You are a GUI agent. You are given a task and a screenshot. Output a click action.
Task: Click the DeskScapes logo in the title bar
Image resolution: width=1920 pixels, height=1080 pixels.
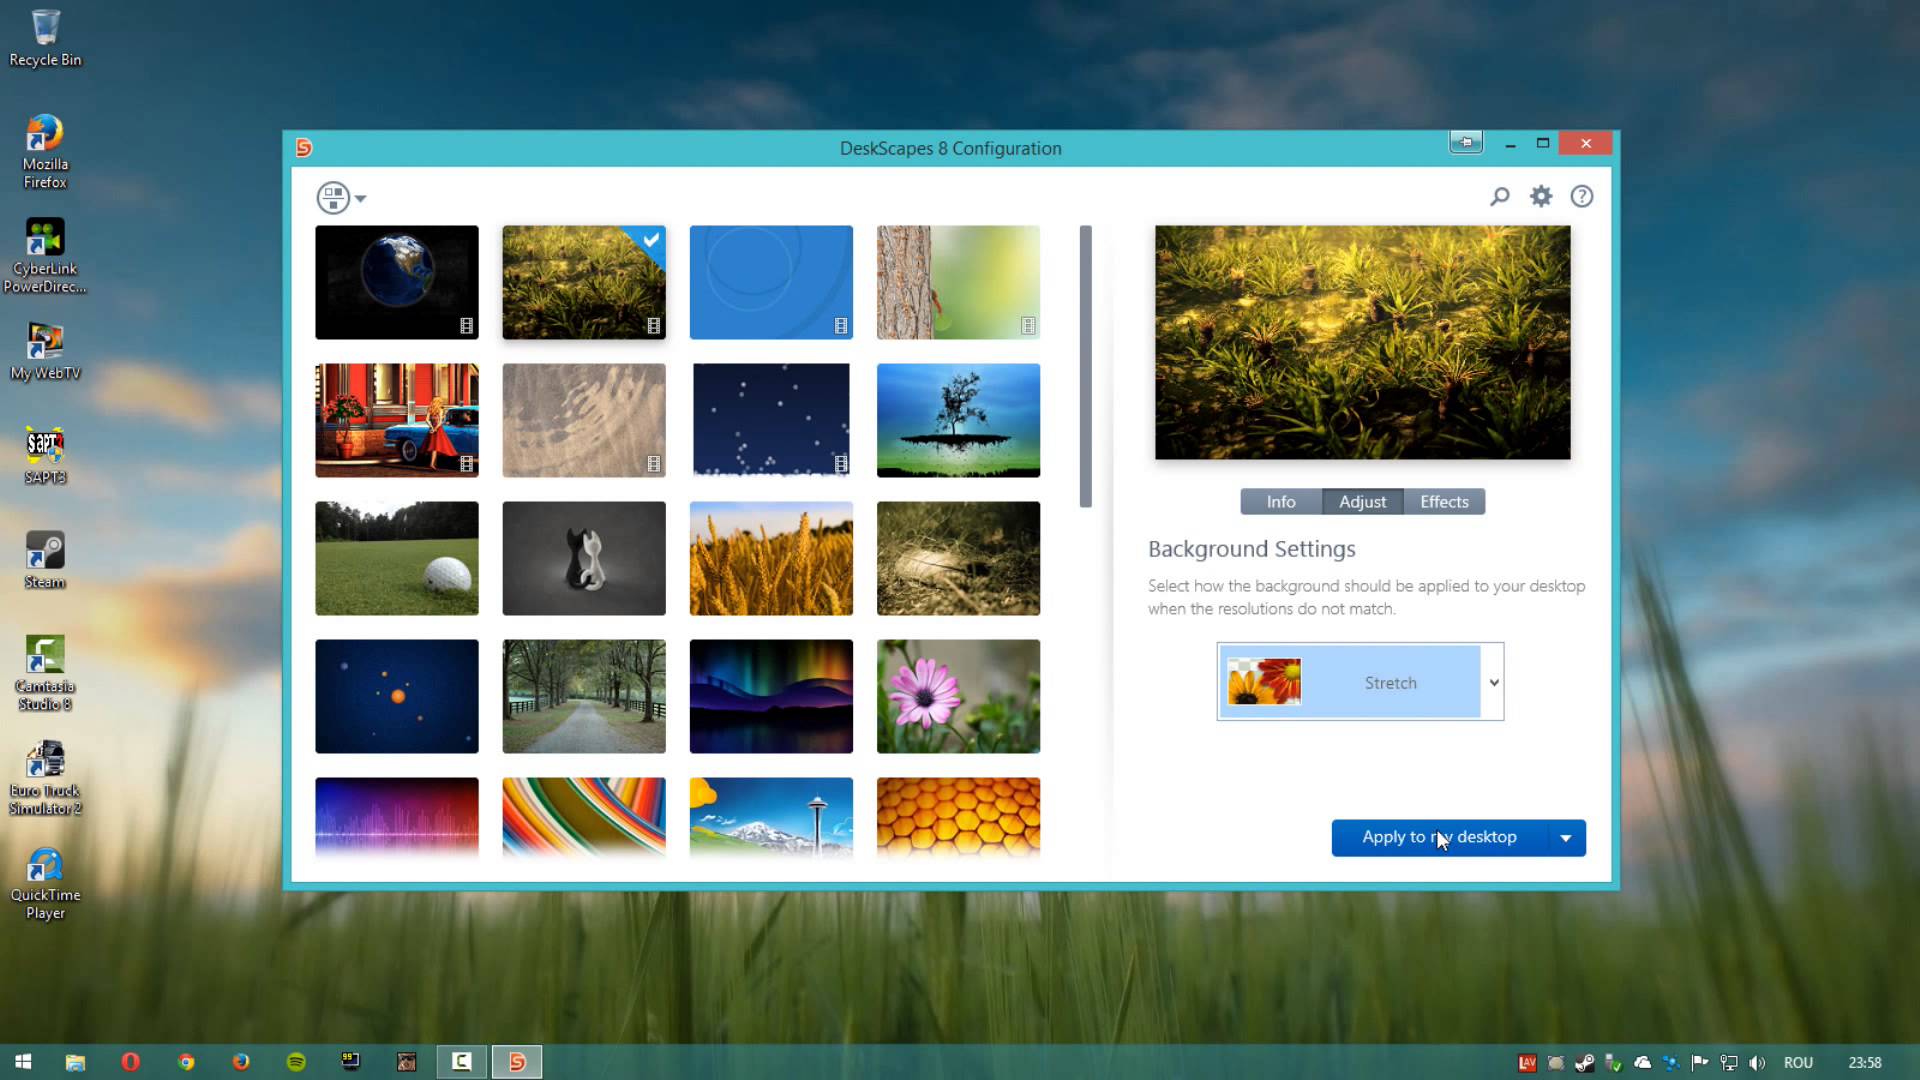coord(304,148)
